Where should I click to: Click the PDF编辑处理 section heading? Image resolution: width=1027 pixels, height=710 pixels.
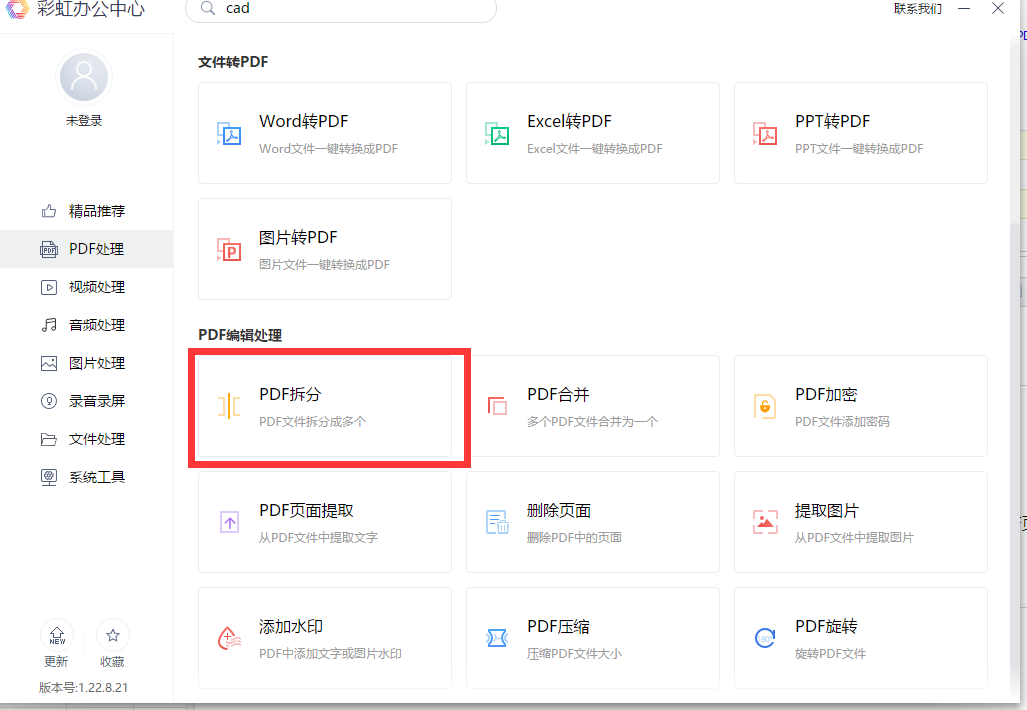click(240, 335)
